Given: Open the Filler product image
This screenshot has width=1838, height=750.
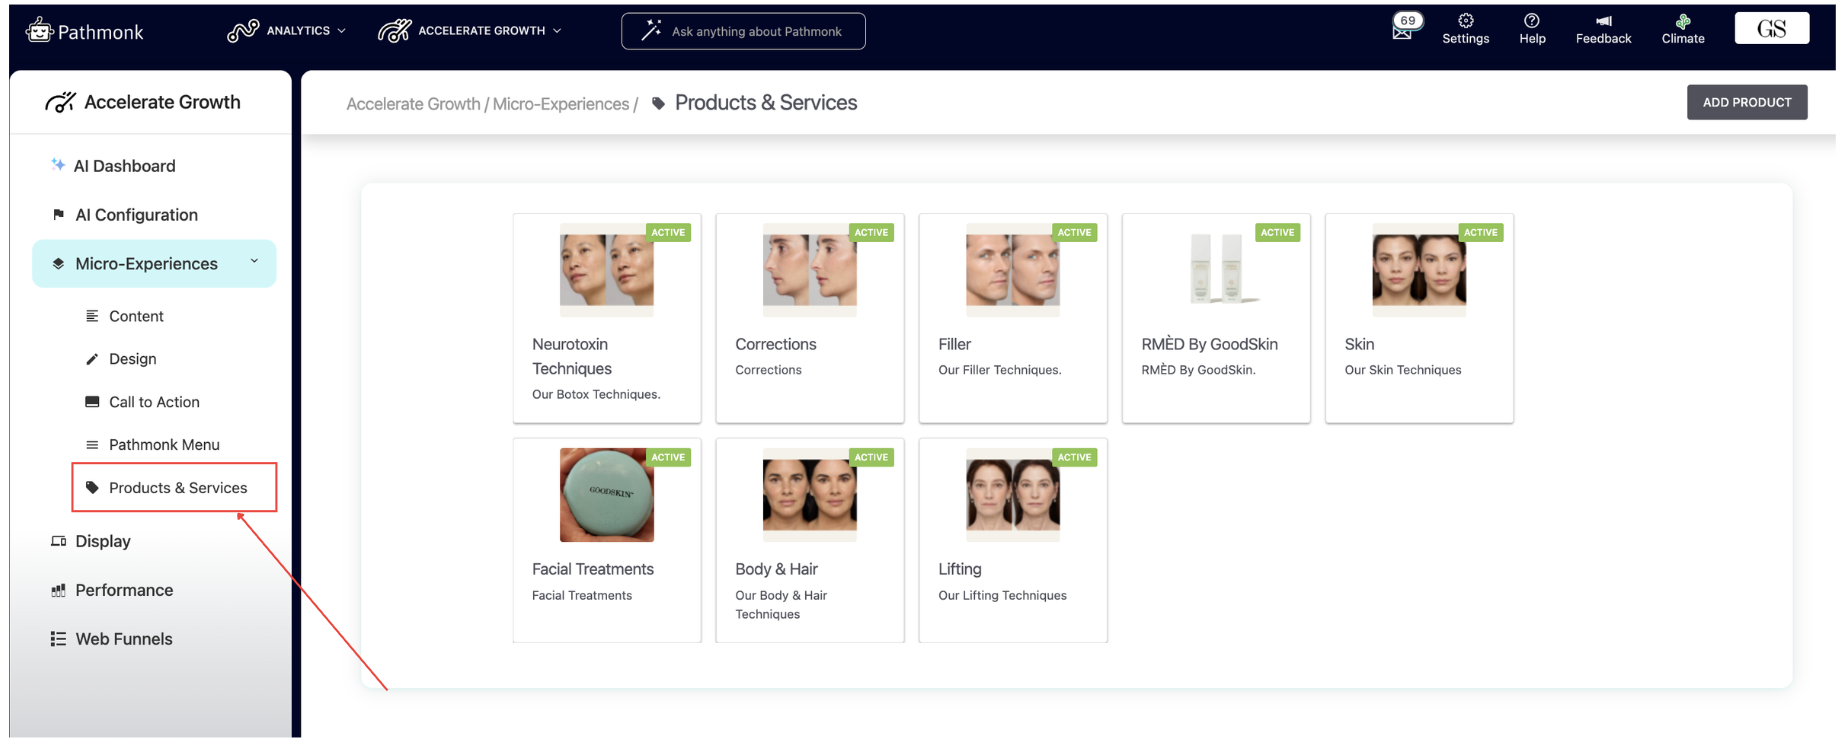Looking at the screenshot, I should (1013, 270).
